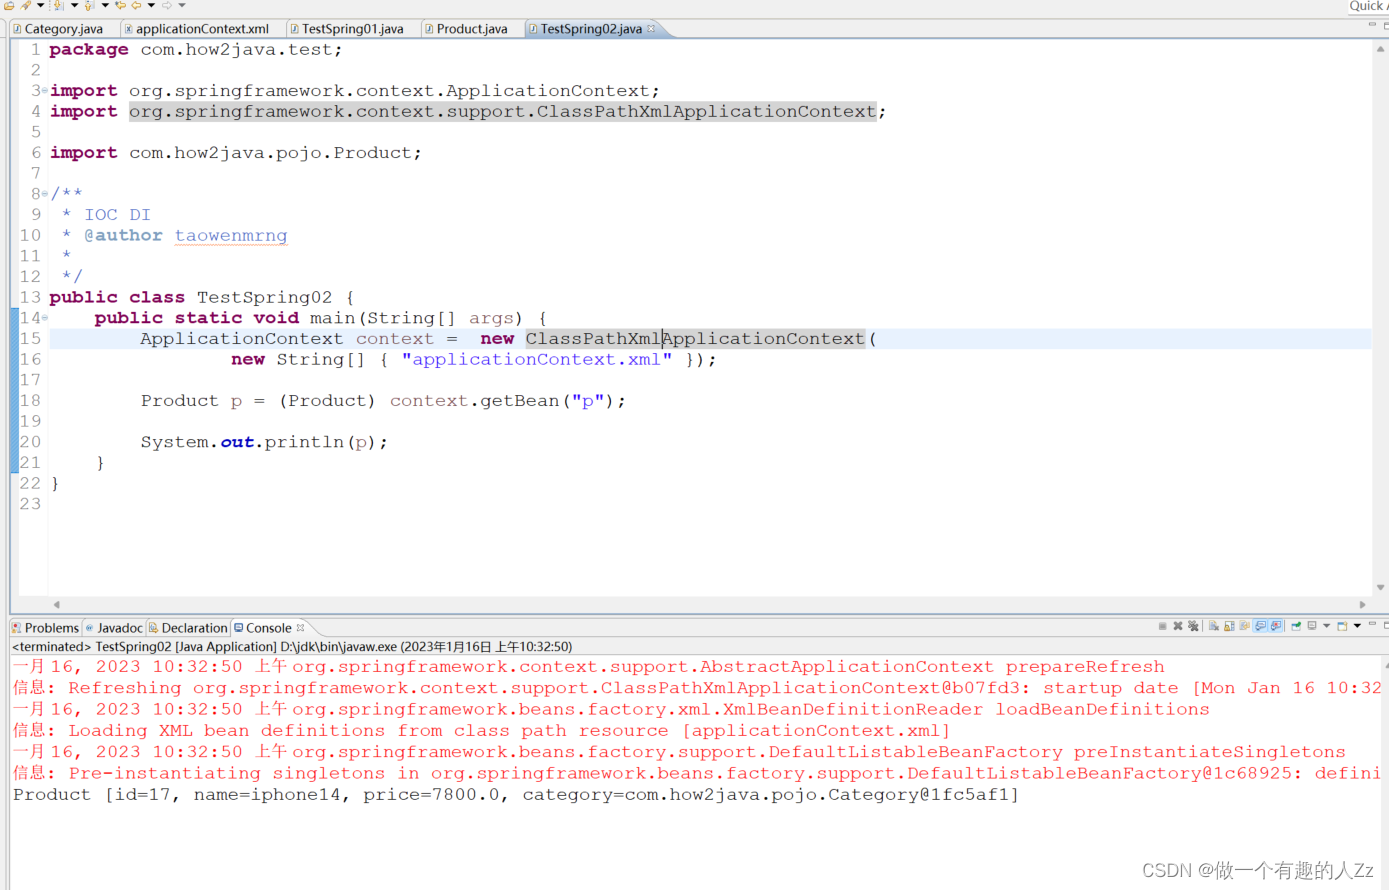Click the underlined author name taowenmrng
The height and width of the screenshot is (890, 1389).
pos(231,236)
